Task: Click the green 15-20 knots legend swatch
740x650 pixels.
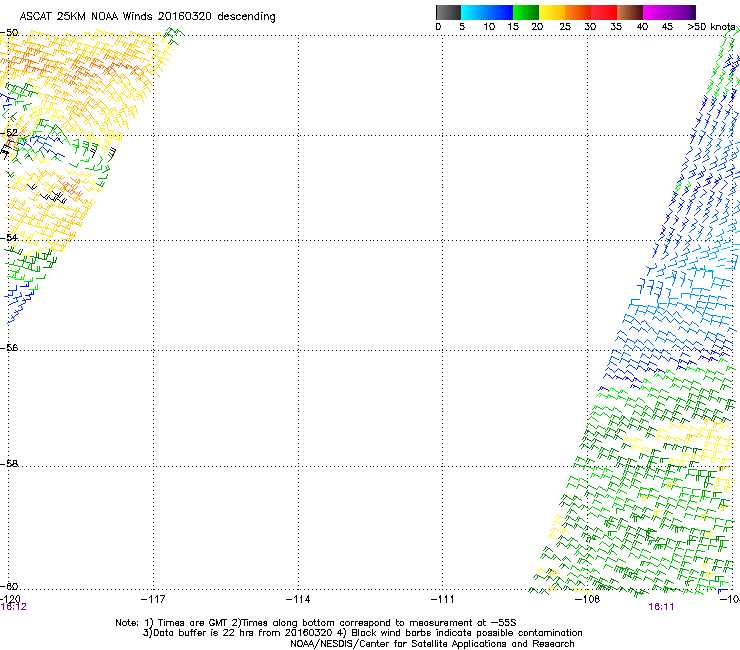Action: 526,12
